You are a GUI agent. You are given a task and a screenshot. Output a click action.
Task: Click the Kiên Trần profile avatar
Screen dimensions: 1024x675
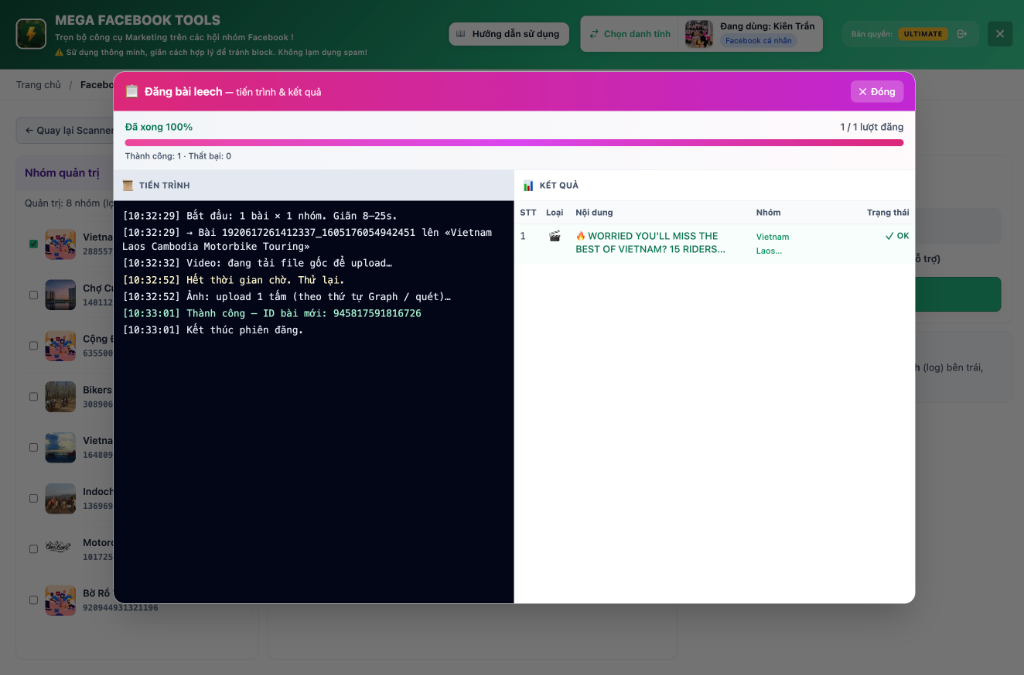coord(698,34)
